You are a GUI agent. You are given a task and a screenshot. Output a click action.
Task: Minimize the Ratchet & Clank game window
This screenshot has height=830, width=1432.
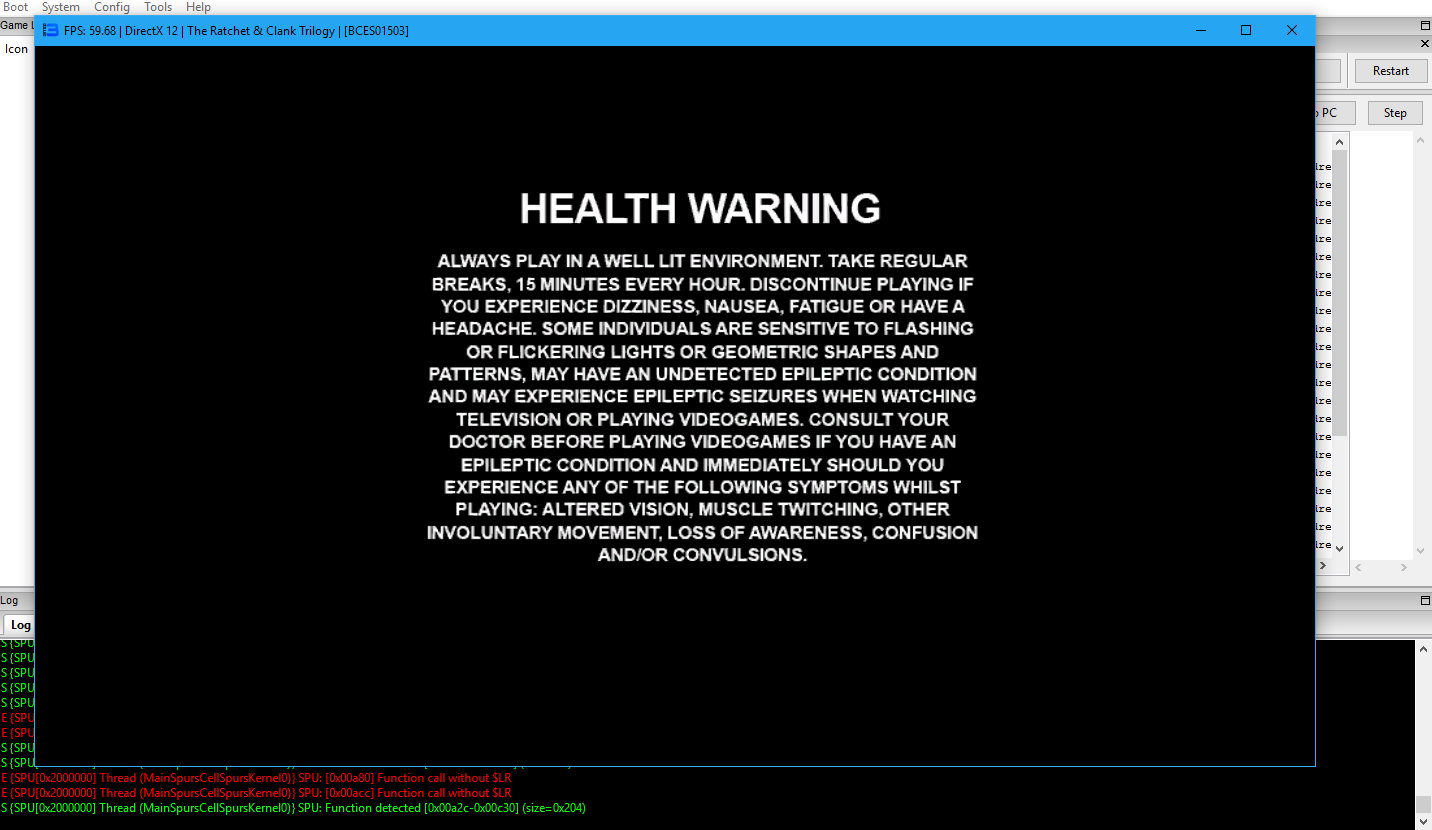coord(1200,31)
